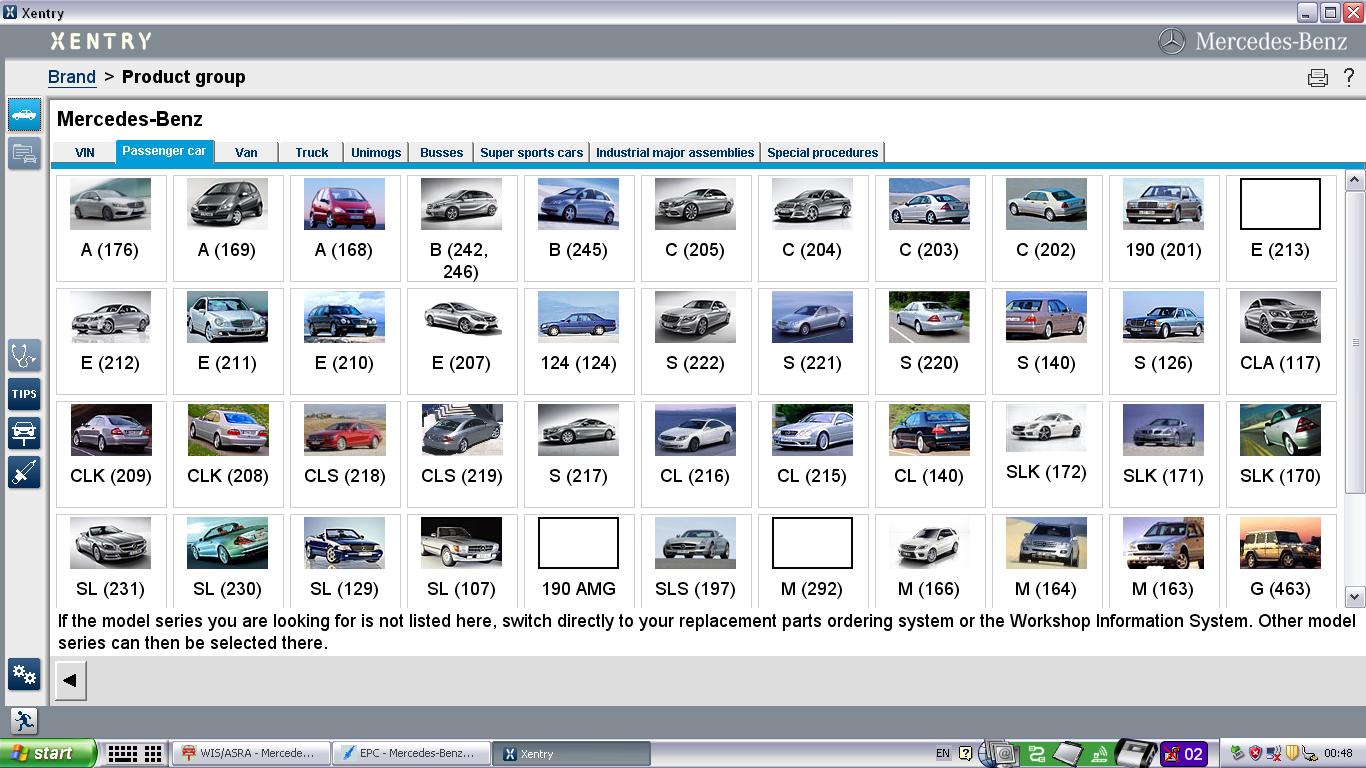Select the E (207) model series
This screenshot has width=1366, height=768.
(x=461, y=341)
